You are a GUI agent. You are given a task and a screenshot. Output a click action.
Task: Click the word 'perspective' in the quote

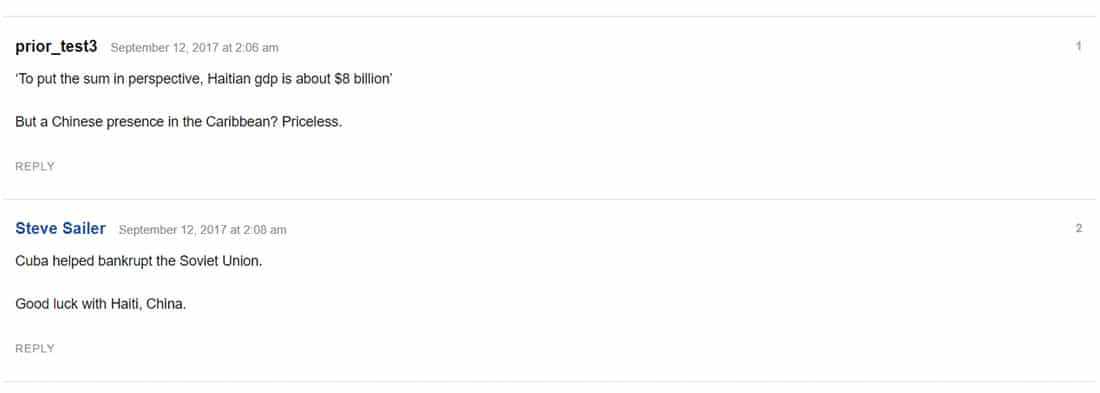pyautogui.click(x=167, y=79)
